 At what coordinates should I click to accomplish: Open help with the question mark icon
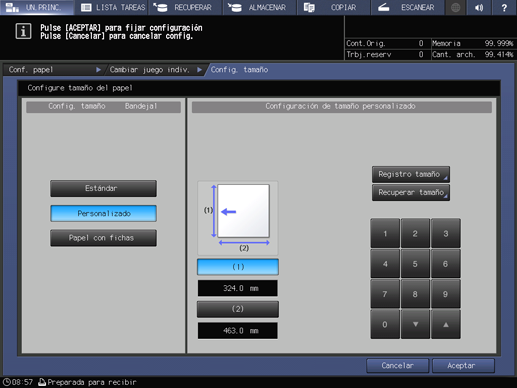(504, 7)
